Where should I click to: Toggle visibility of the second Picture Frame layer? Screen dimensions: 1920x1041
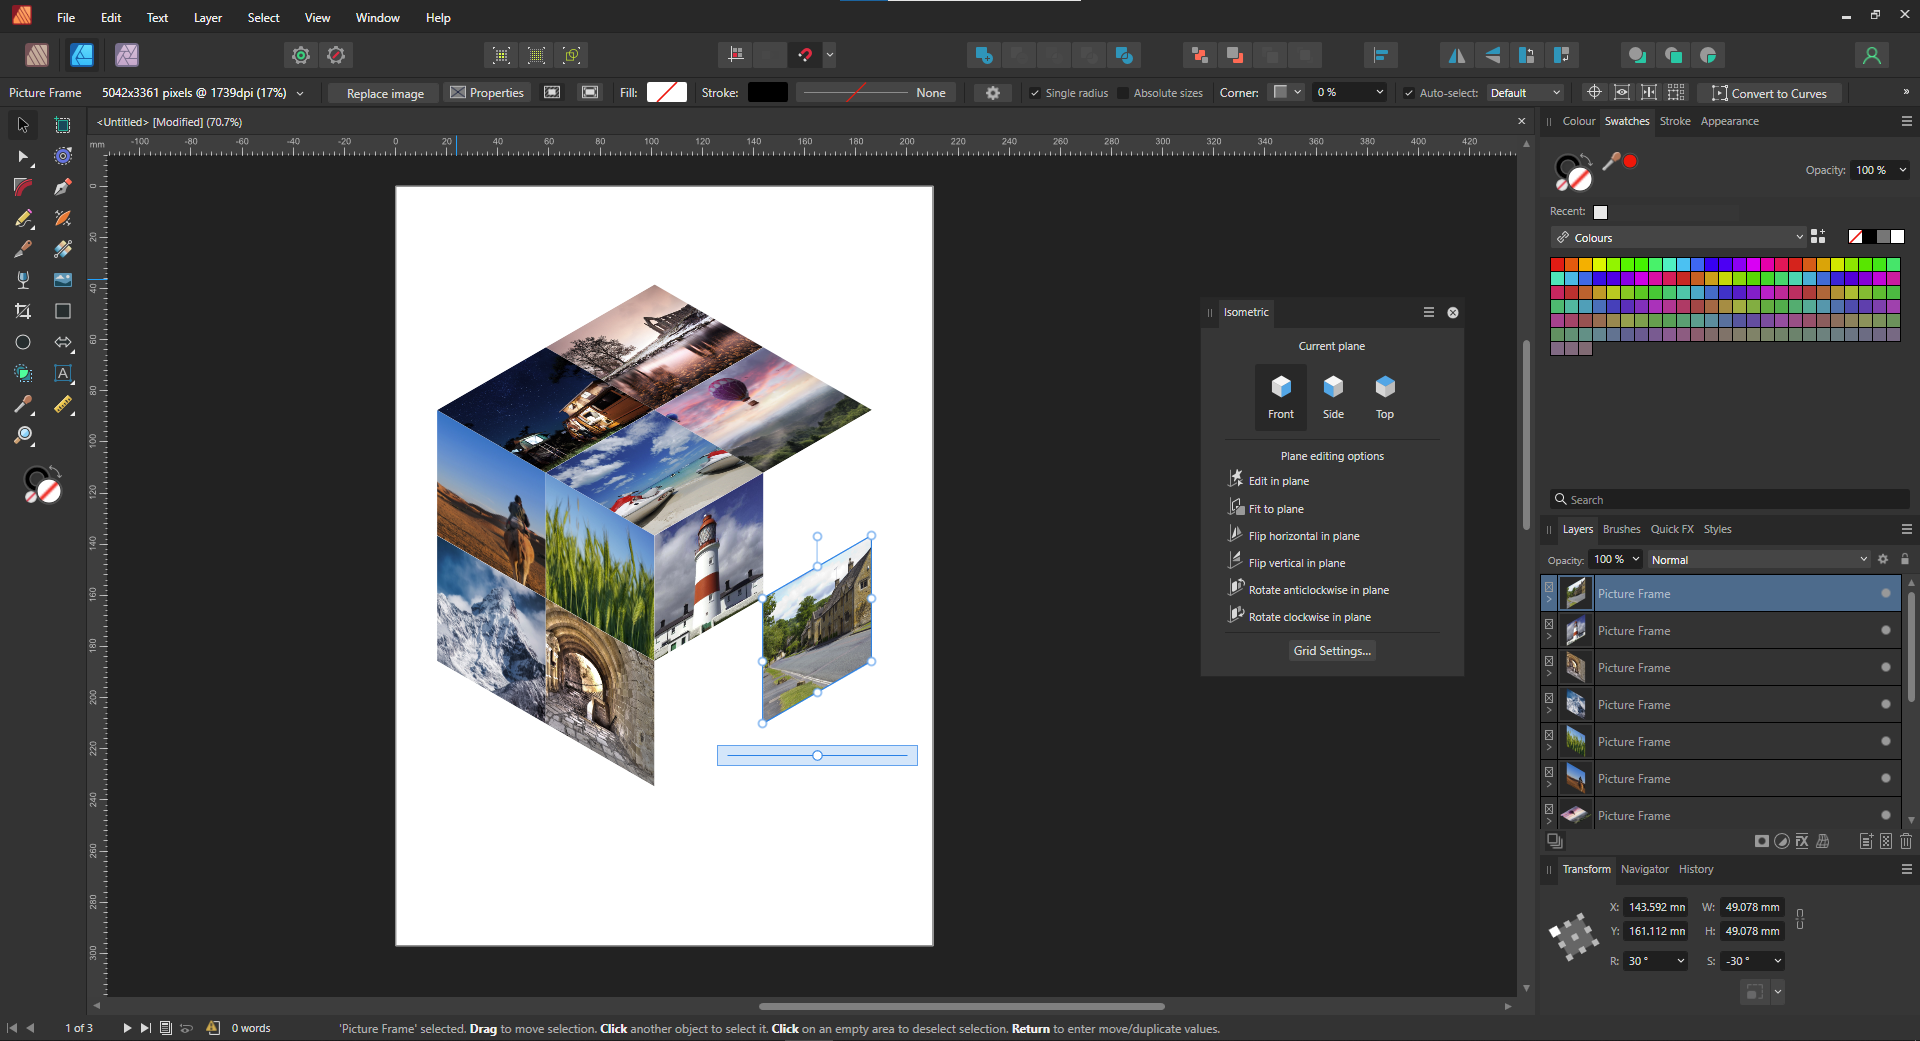click(x=1886, y=631)
